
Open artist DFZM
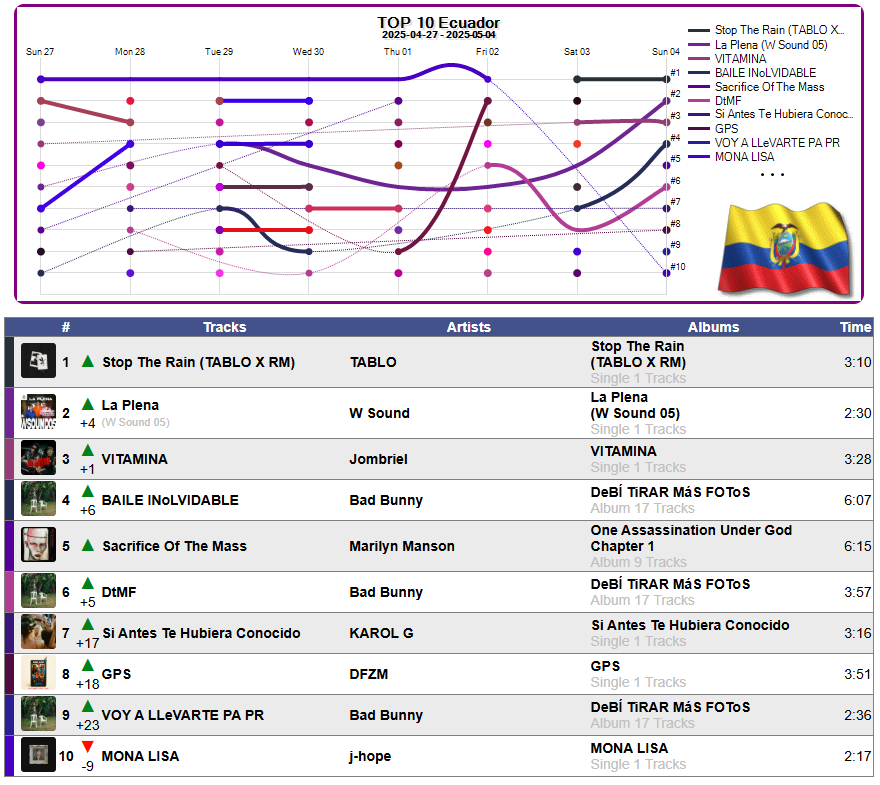(x=369, y=674)
